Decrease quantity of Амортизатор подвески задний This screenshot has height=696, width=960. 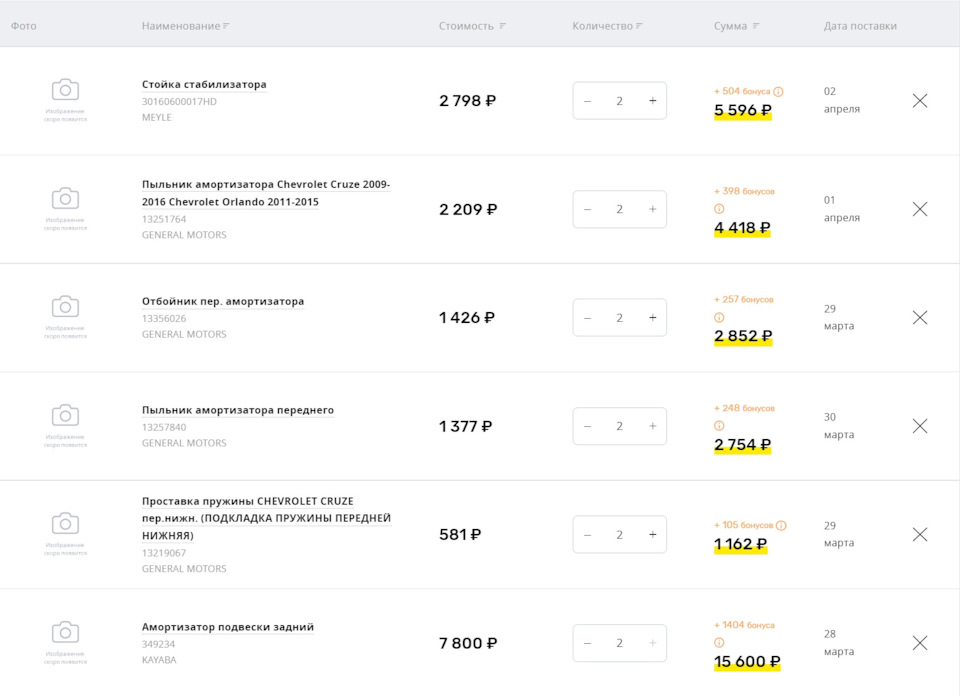coord(587,643)
